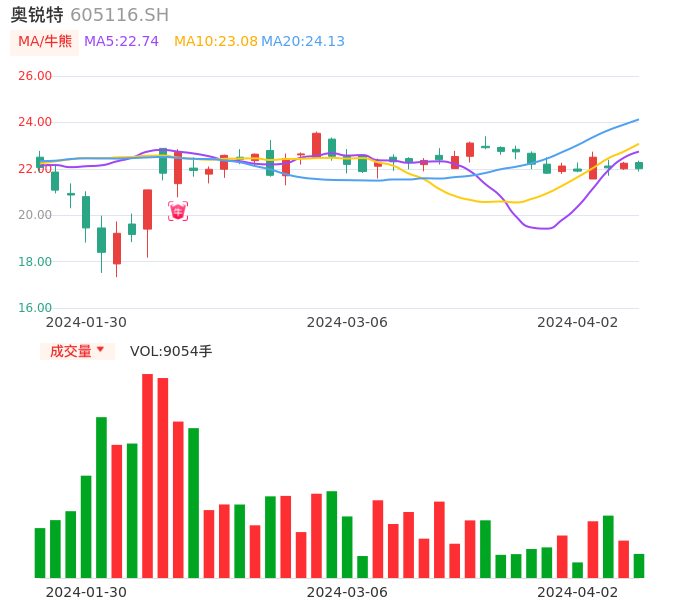This screenshot has height=606, width=686.
Task: Click the tall green volume bar near 2024-01-30
Action: tap(101, 497)
